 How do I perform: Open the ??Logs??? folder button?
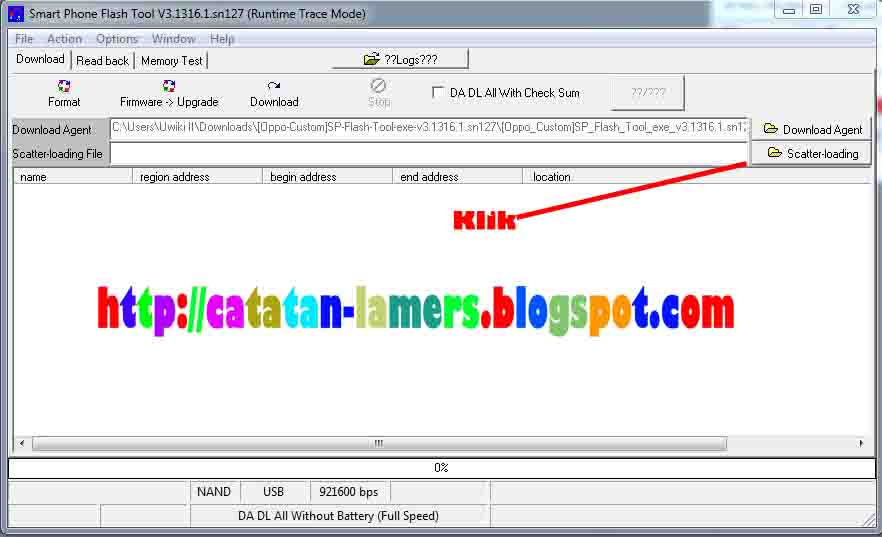[x=400, y=60]
